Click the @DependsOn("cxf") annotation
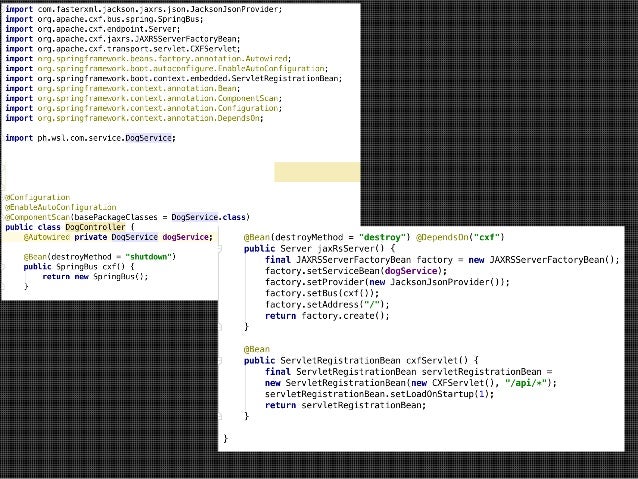Viewport: 638px width, 479px height. pyautogui.click(x=460, y=237)
